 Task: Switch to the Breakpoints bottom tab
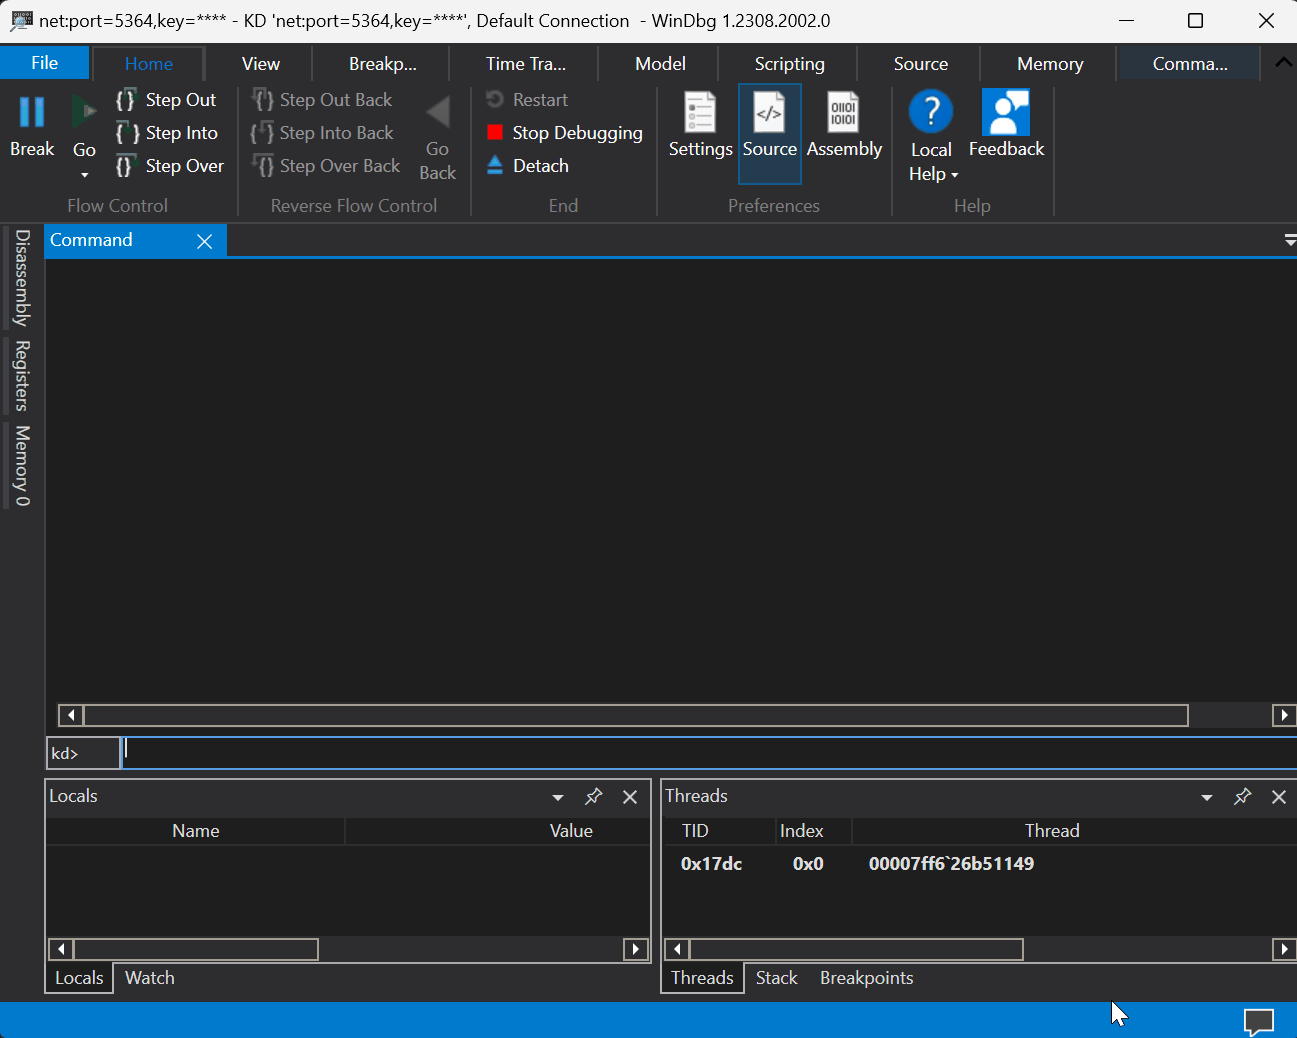coord(867,978)
